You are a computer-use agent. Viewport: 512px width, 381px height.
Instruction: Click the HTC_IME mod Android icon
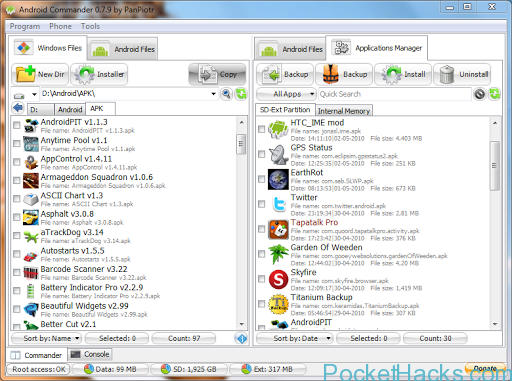(278, 129)
